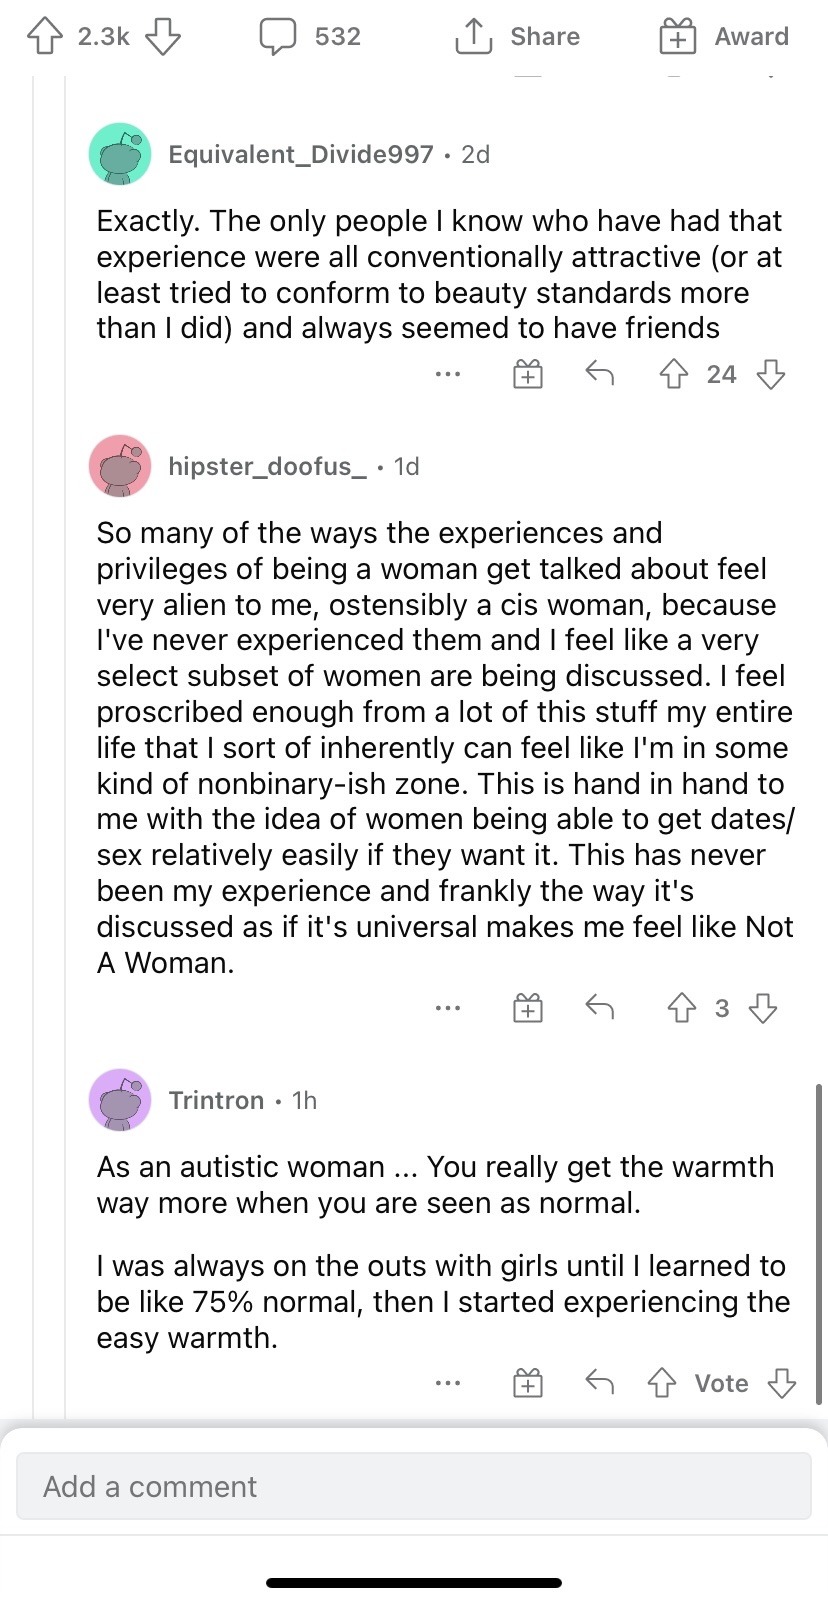Downvote the main post
This screenshot has width=828, height=1603.
pyautogui.click(x=163, y=37)
